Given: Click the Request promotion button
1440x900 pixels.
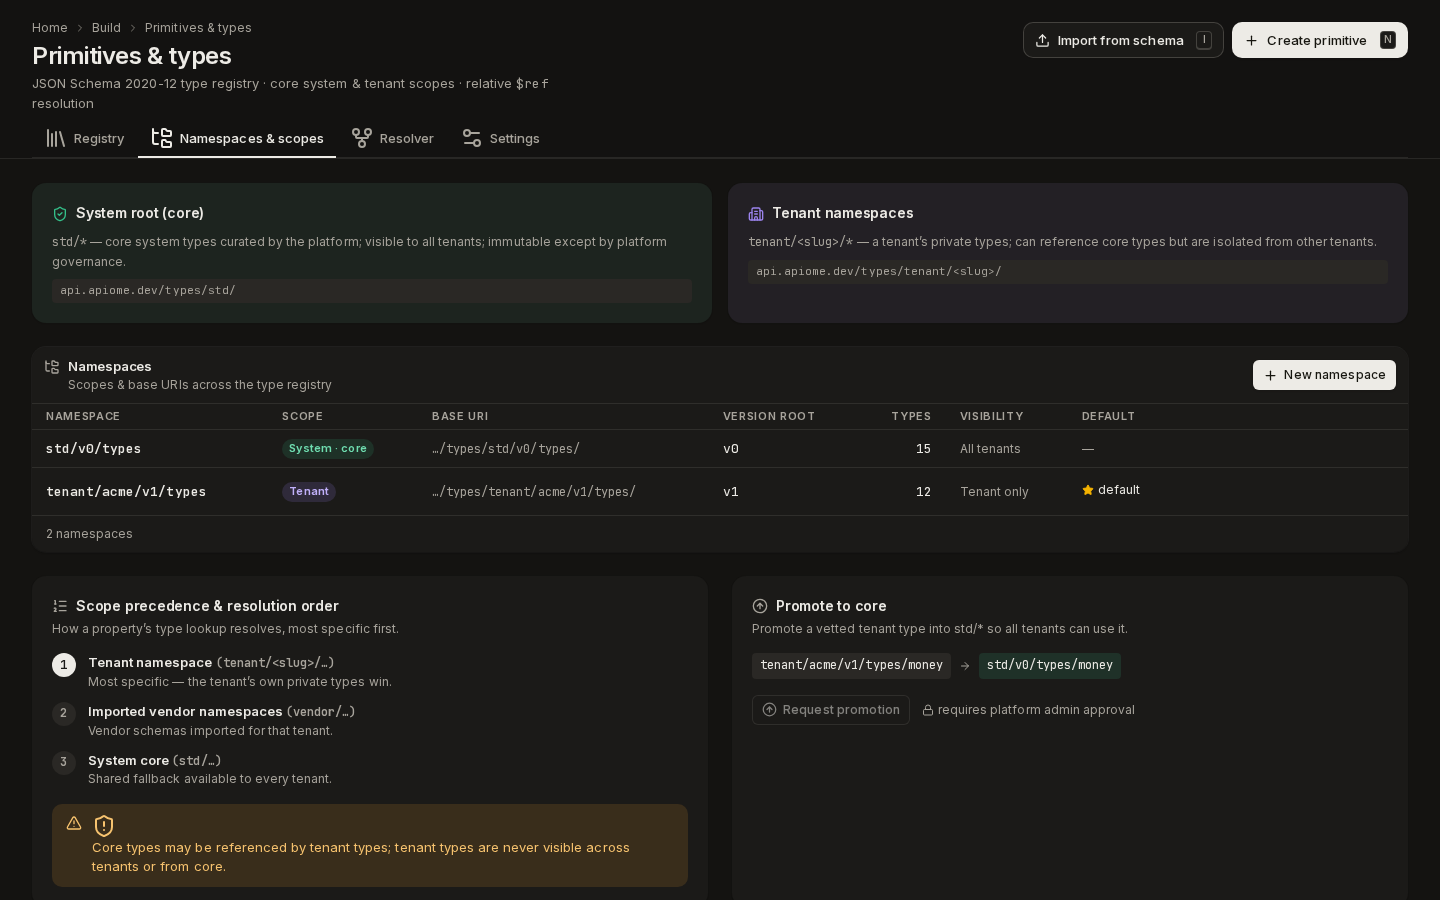Looking at the screenshot, I should [831, 710].
